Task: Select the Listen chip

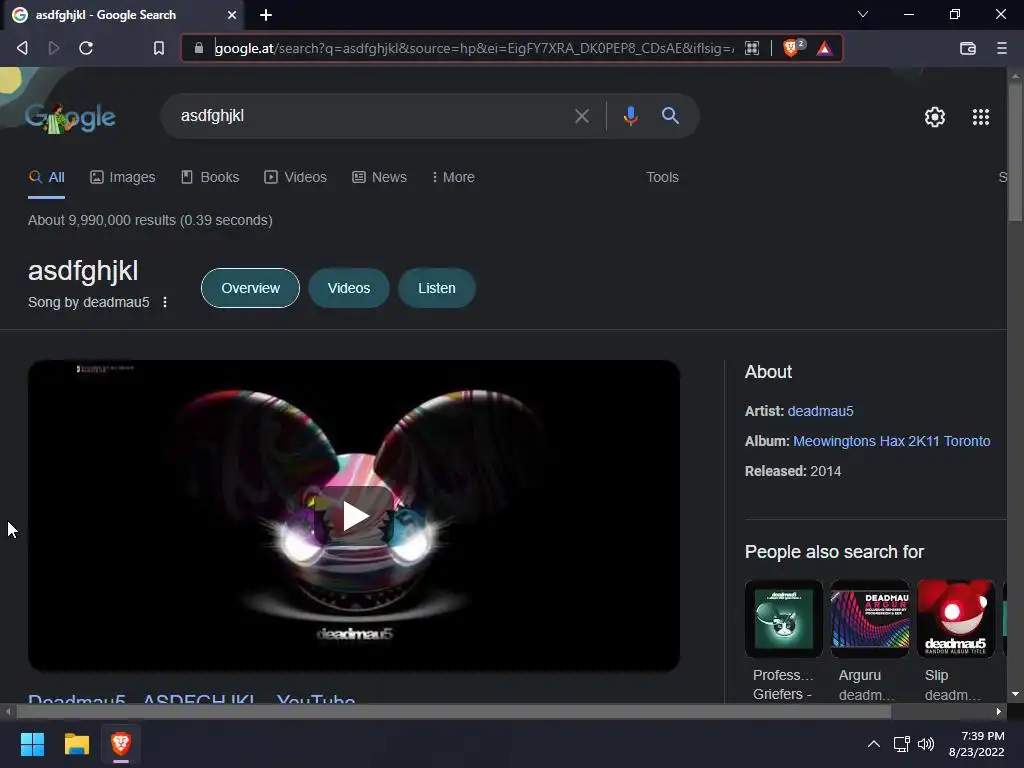Action: point(437,288)
